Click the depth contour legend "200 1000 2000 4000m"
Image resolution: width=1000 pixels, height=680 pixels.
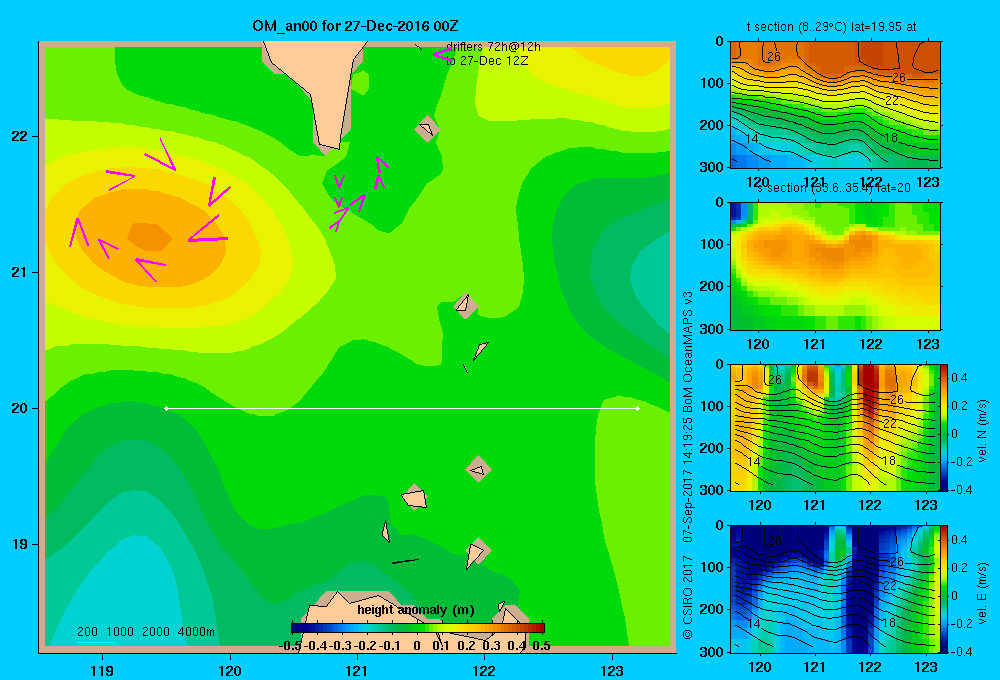146,632
